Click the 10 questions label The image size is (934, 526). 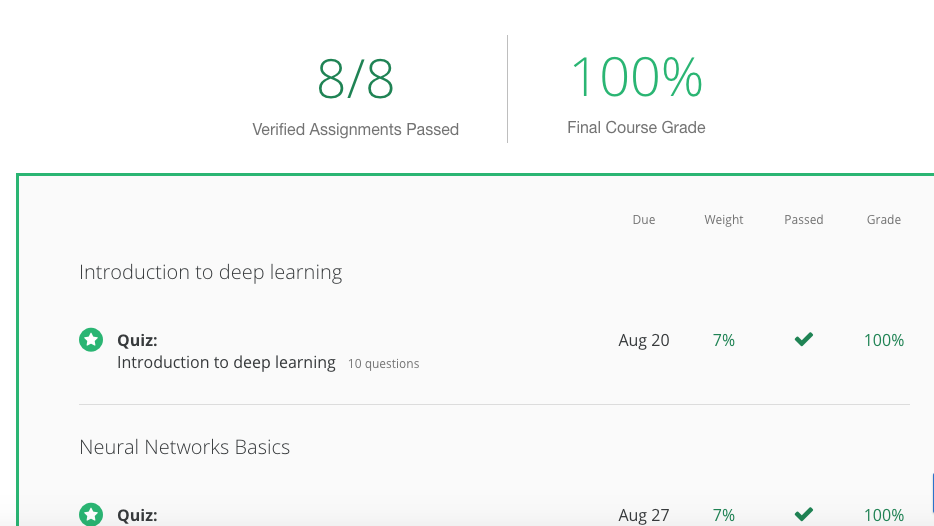click(x=384, y=364)
